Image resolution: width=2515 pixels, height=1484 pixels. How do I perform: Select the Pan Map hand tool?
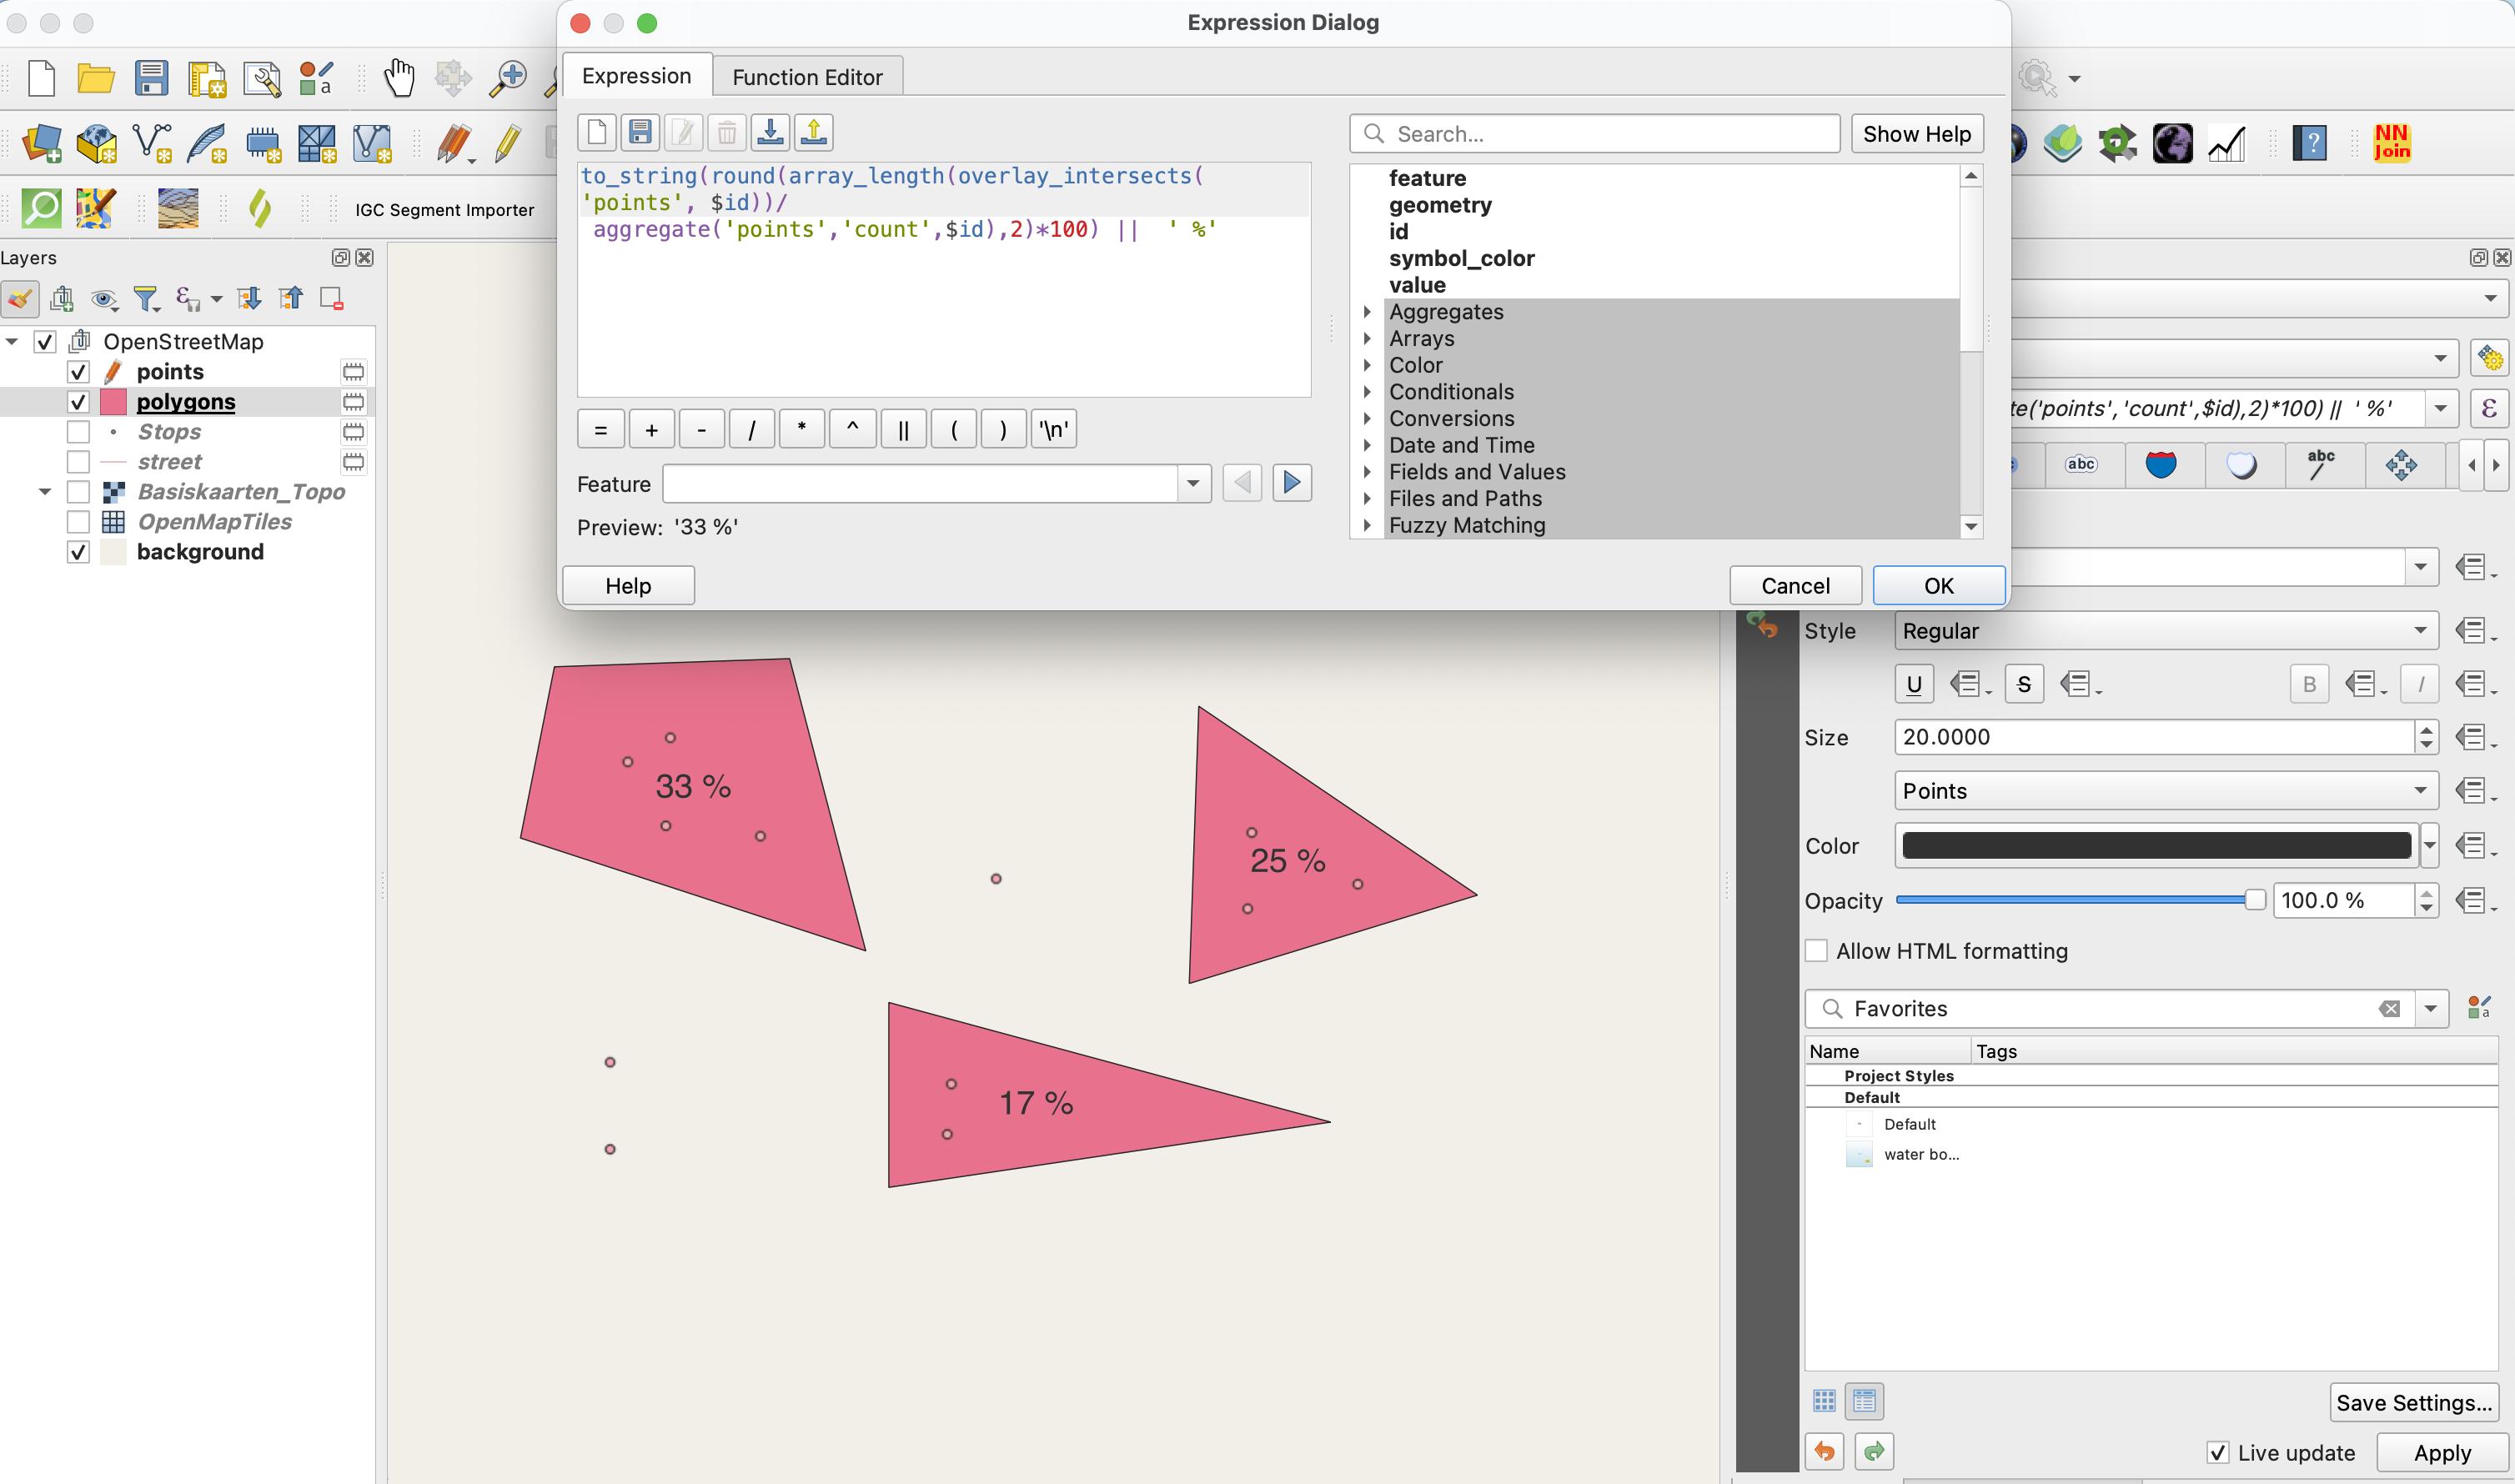pos(399,78)
